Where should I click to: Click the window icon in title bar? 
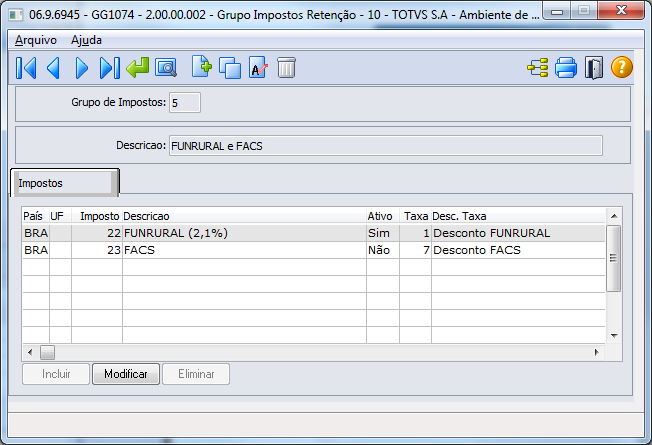coord(16,15)
